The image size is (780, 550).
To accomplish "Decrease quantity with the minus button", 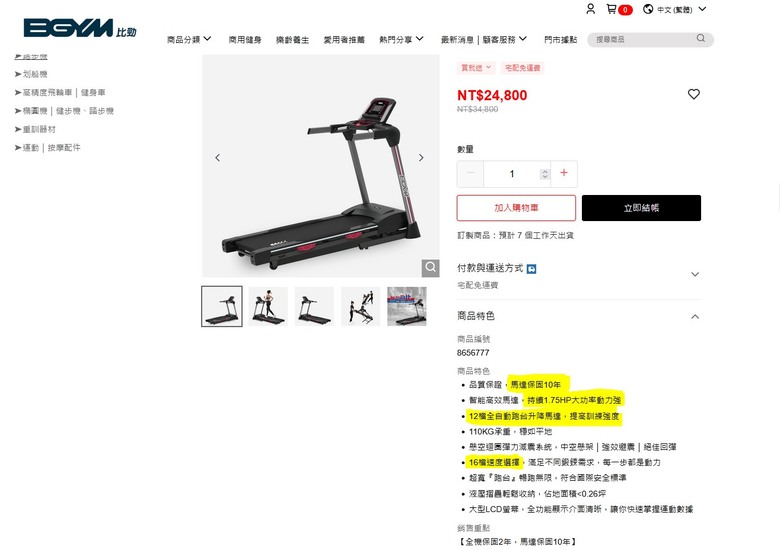I will tap(471, 173).
